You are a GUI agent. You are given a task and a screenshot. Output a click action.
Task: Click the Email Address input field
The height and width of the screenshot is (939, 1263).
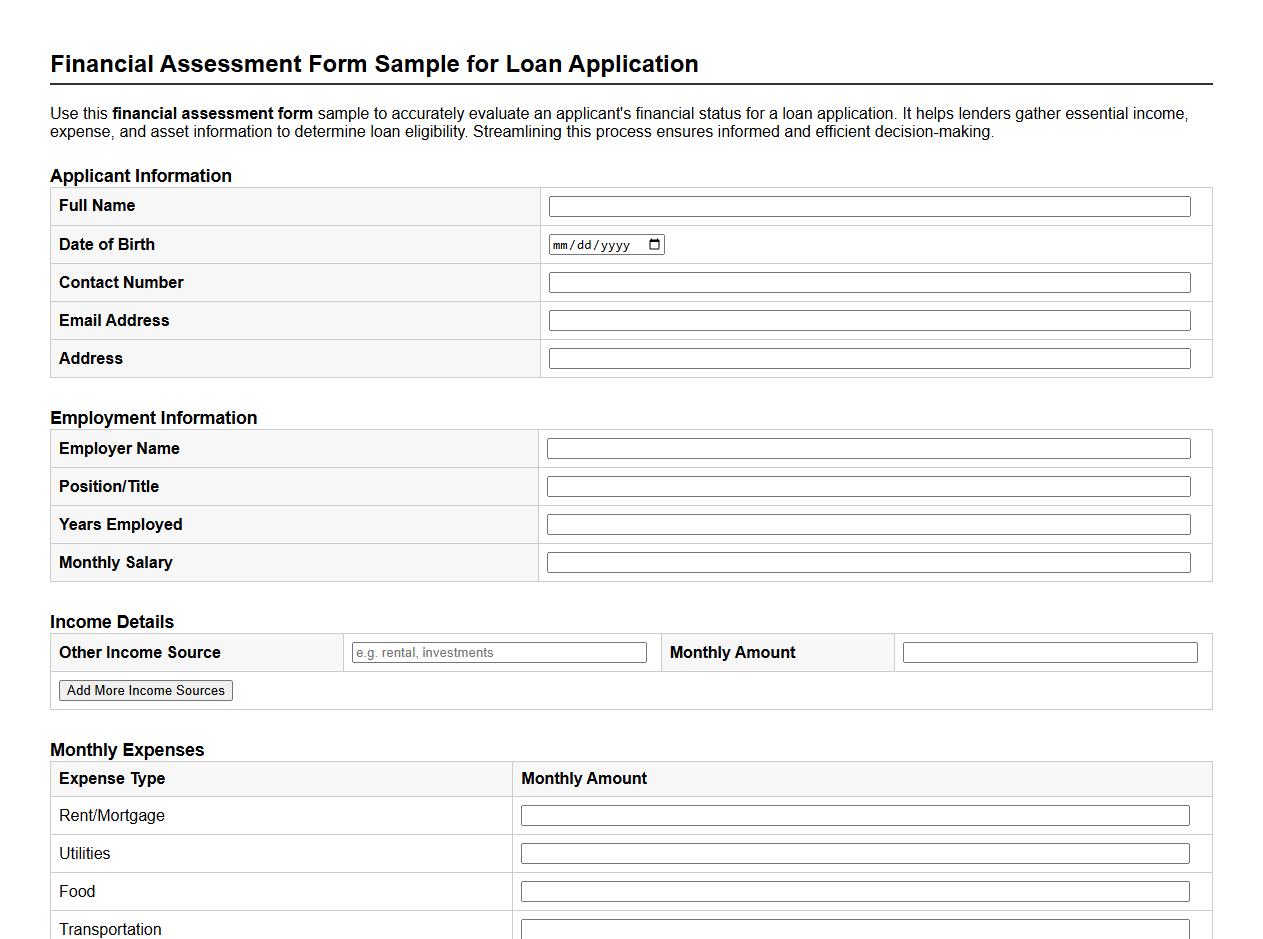(x=868, y=320)
